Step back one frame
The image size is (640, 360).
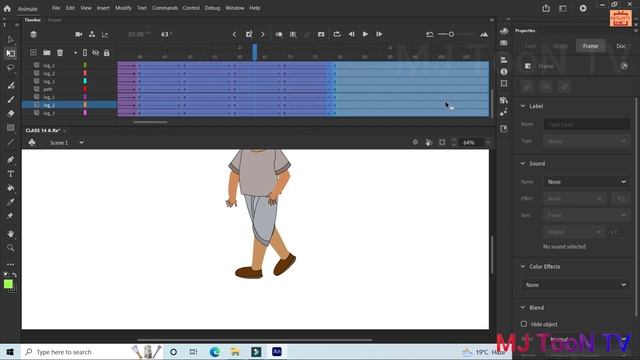[351, 34]
